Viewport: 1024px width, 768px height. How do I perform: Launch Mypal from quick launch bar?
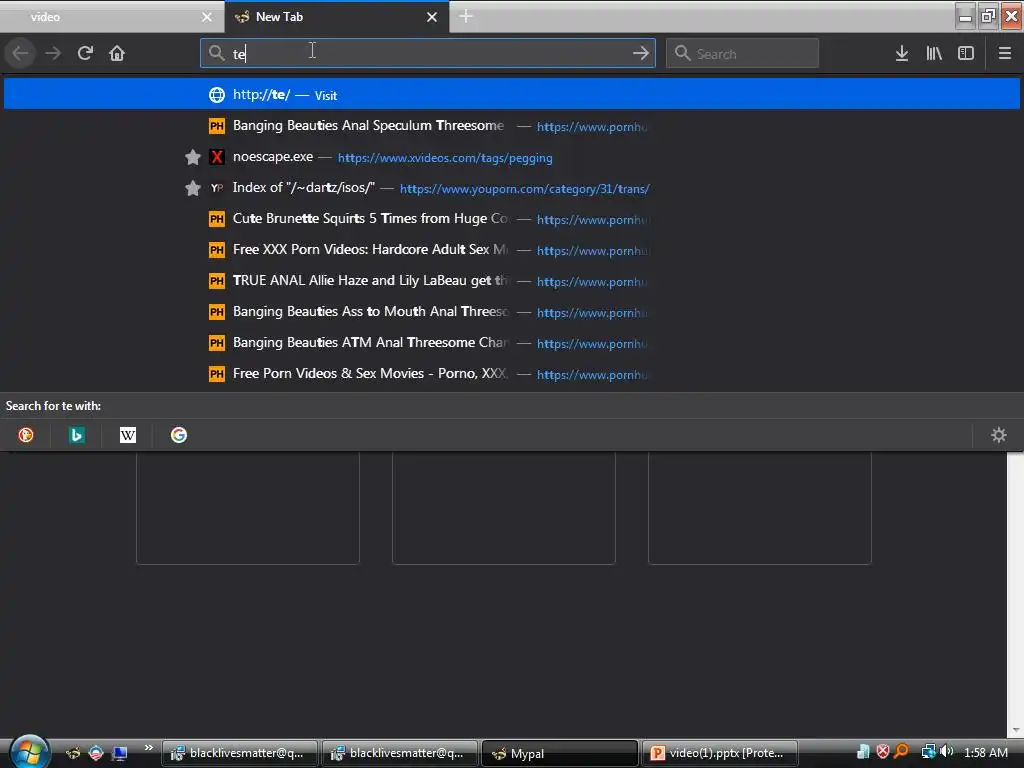pyautogui.click(x=73, y=754)
